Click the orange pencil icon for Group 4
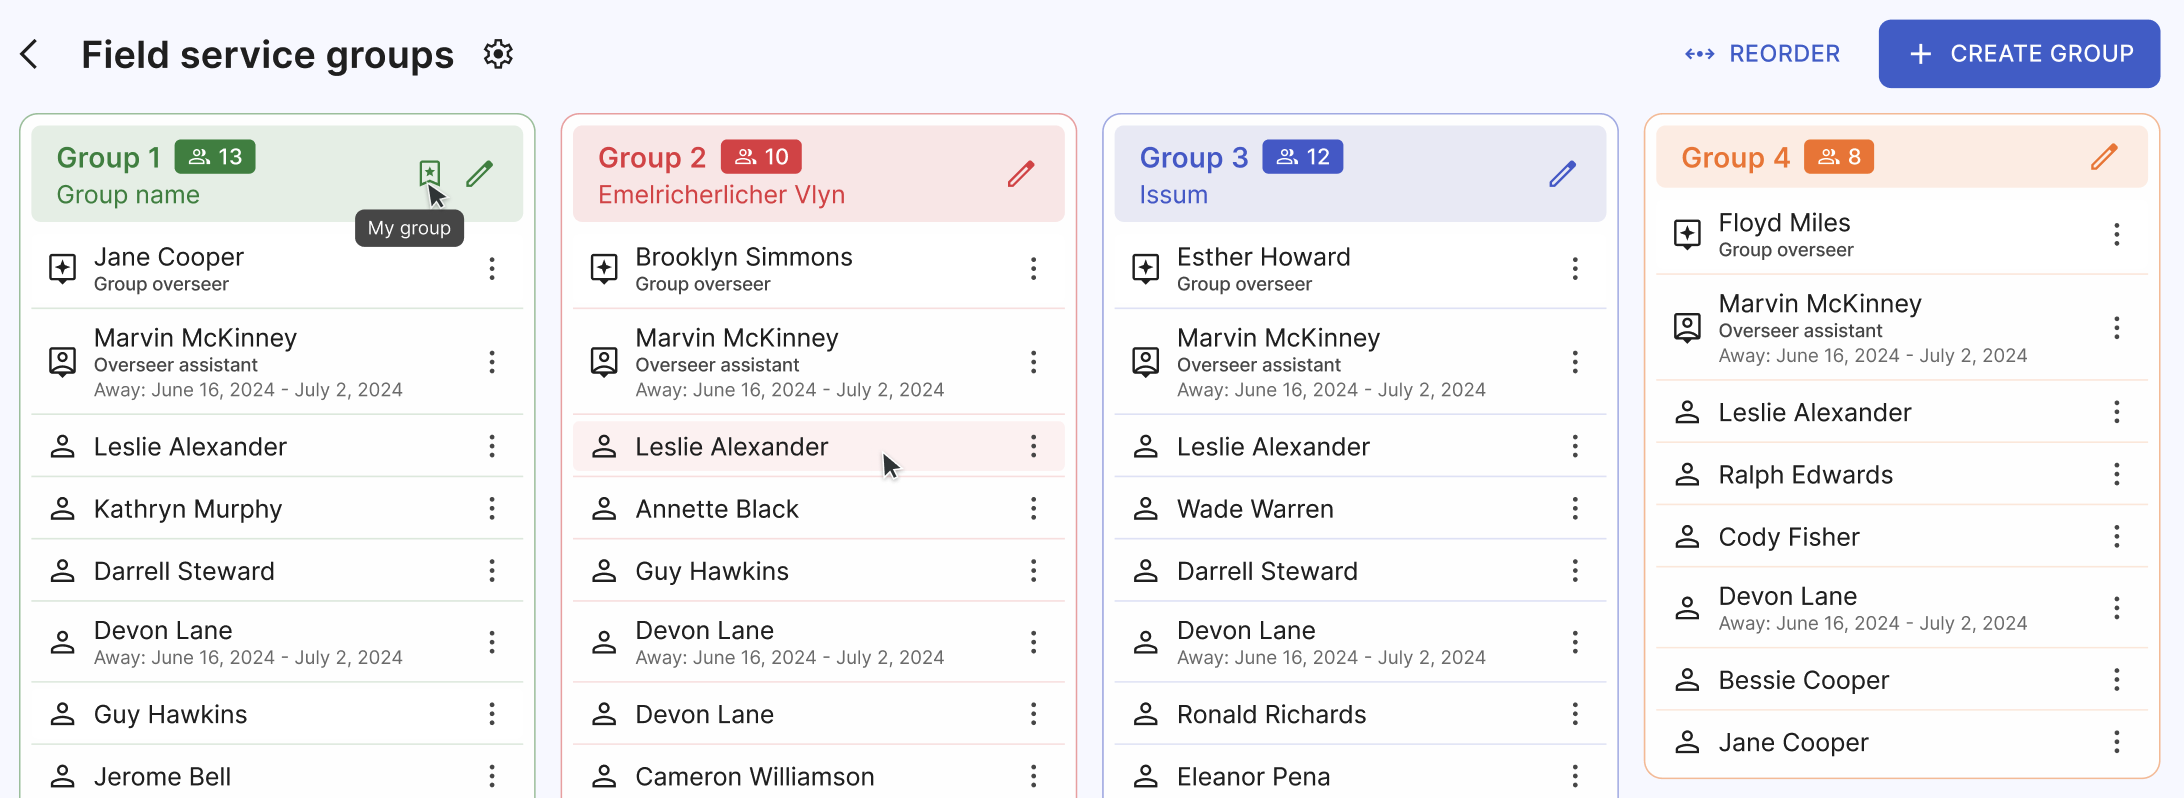 [2104, 157]
